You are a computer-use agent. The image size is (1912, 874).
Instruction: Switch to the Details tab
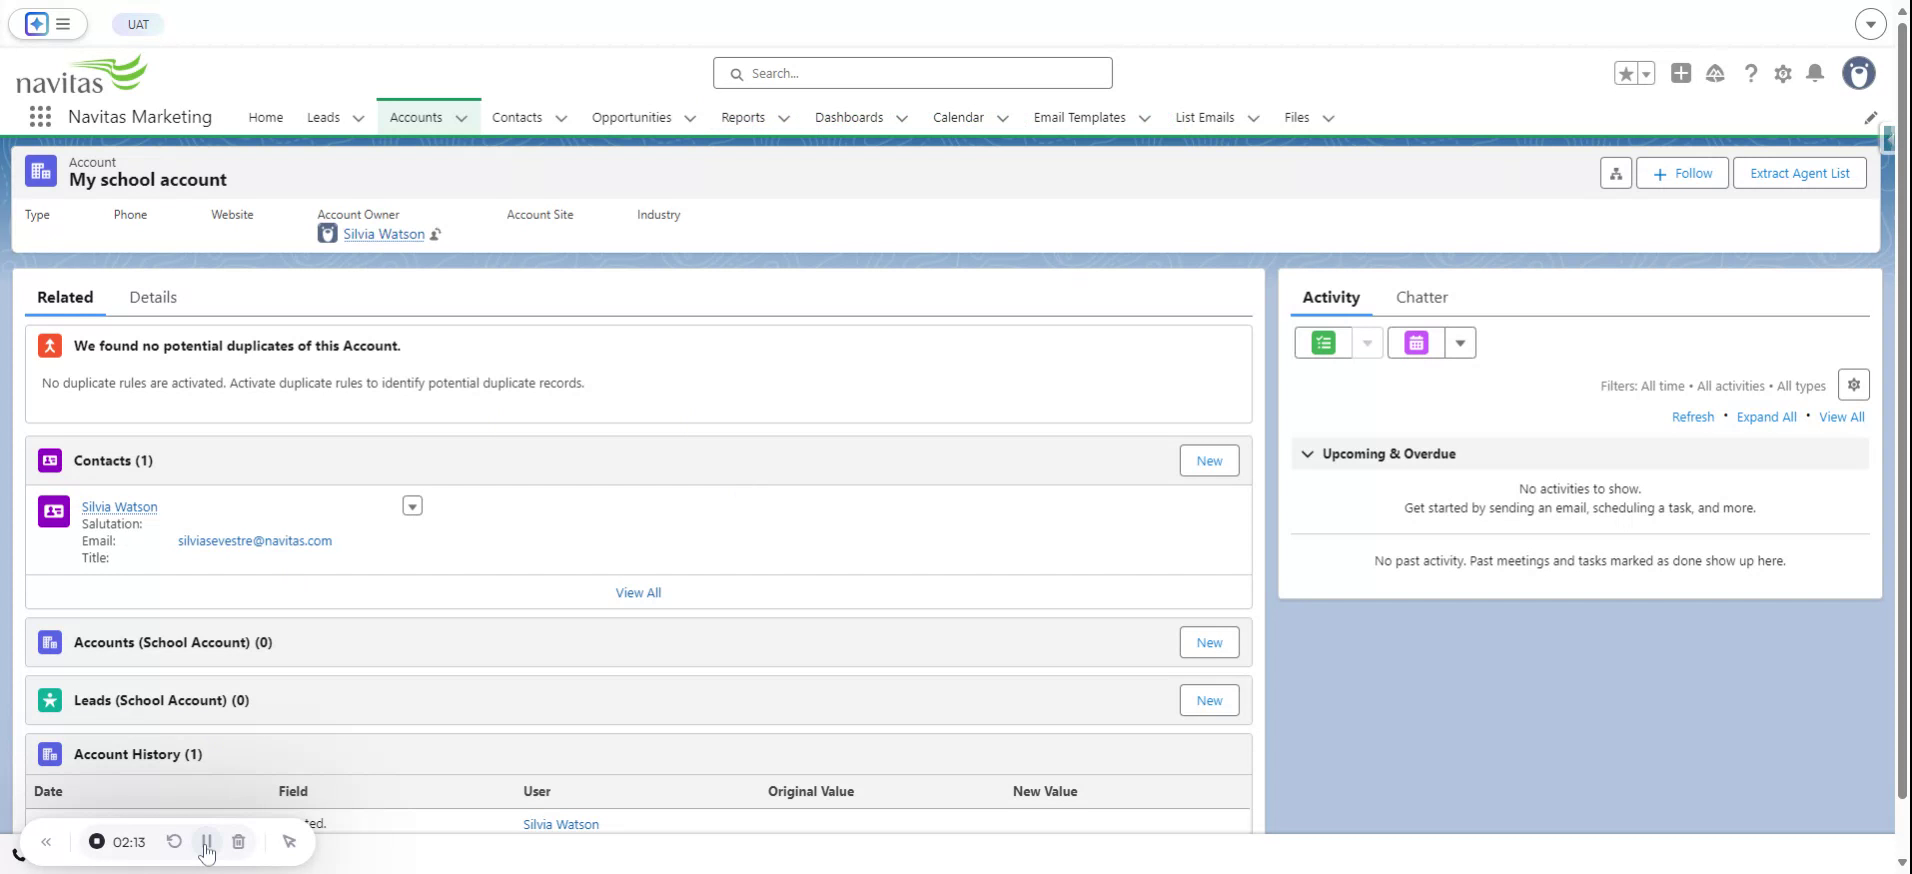pyautogui.click(x=153, y=297)
